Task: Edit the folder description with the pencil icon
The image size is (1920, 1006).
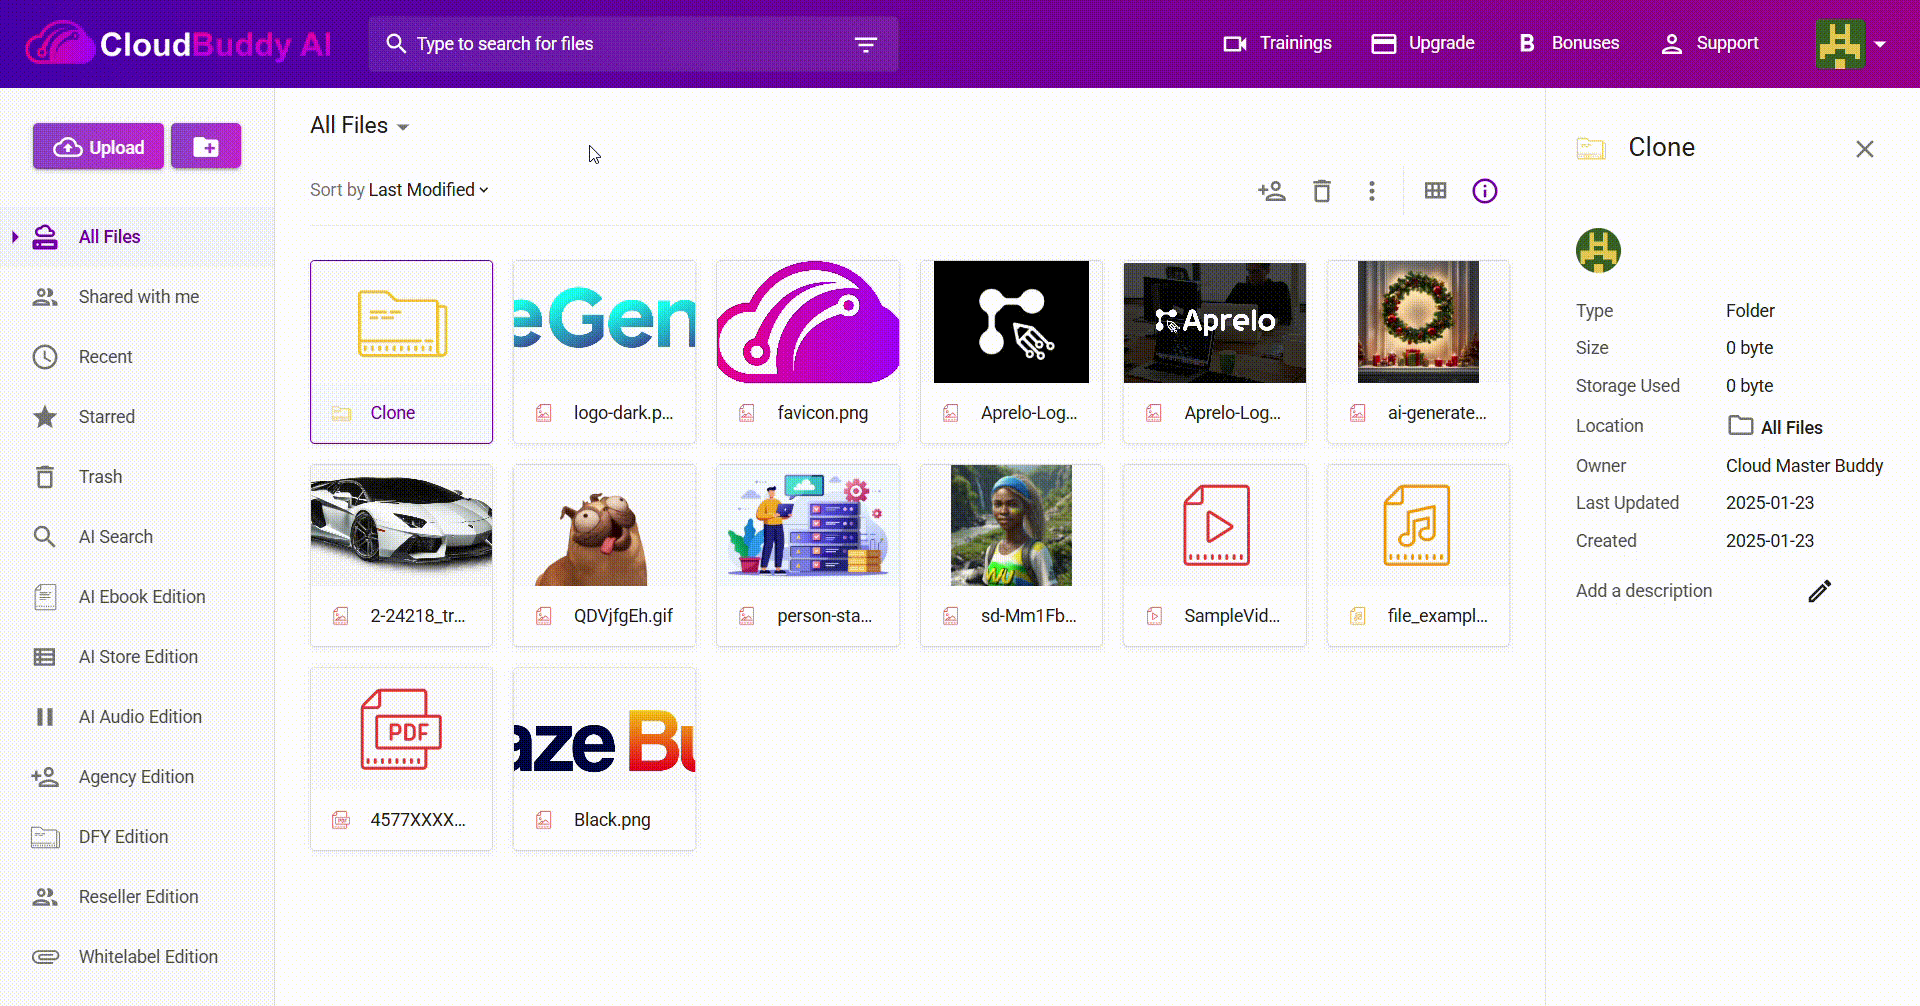Action: pyautogui.click(x=1819, y=591)
